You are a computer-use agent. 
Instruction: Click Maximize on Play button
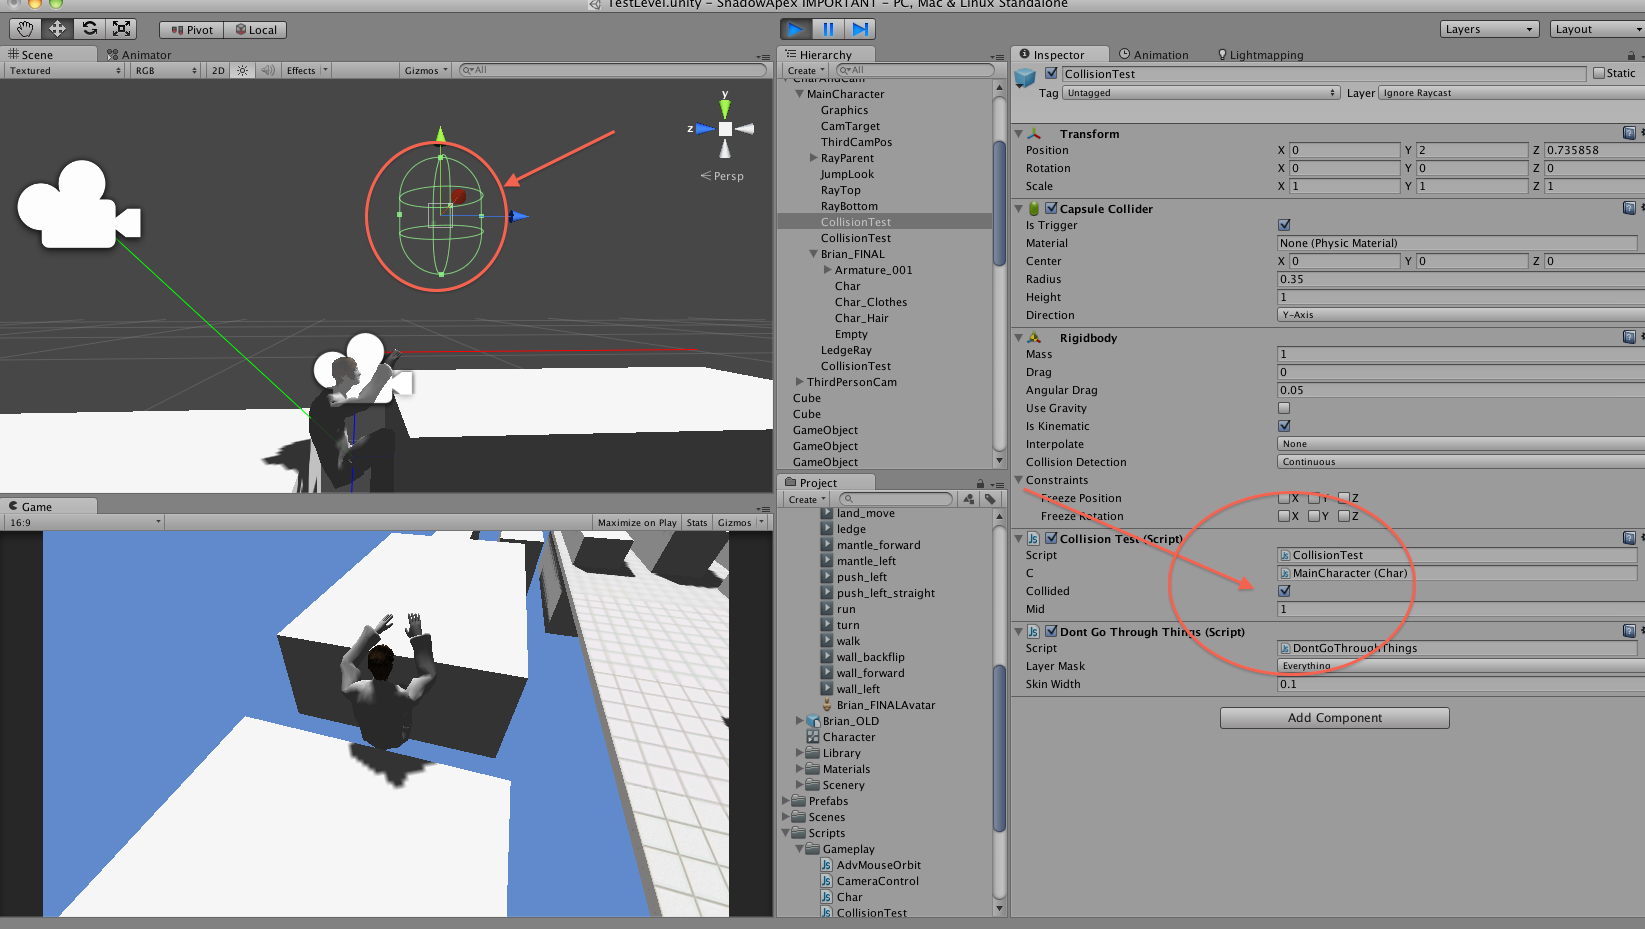[637, 523]
